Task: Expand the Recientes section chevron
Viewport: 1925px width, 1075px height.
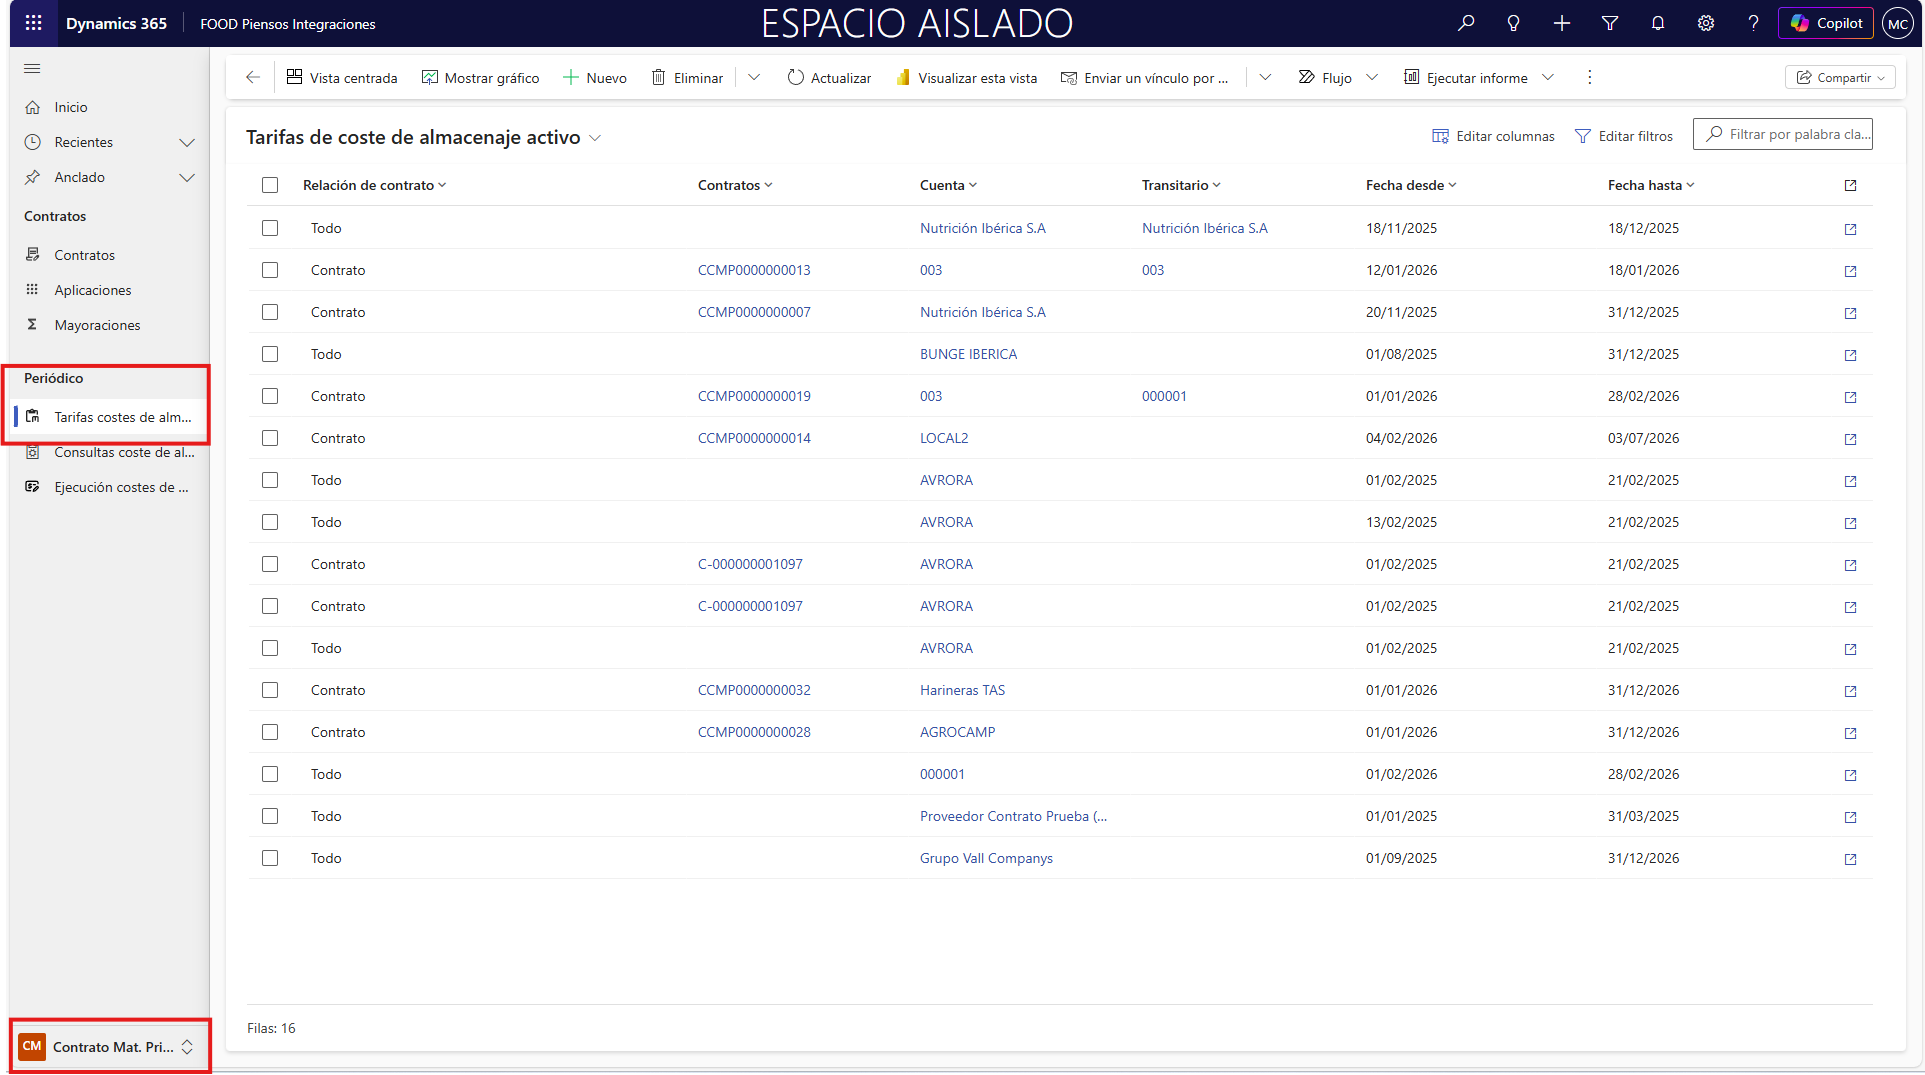Action: click(x=187, y=143)
